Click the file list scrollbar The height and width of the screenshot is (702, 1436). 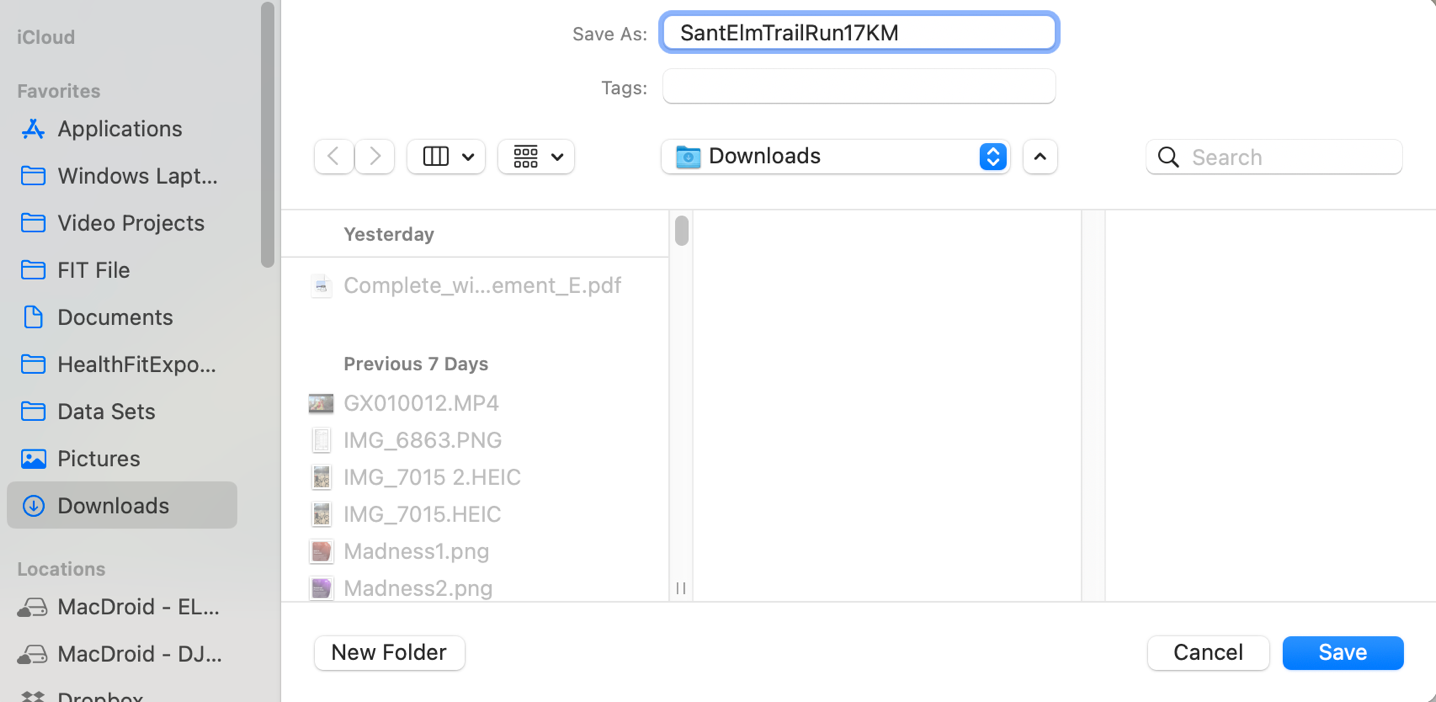(x=681, y=231)
